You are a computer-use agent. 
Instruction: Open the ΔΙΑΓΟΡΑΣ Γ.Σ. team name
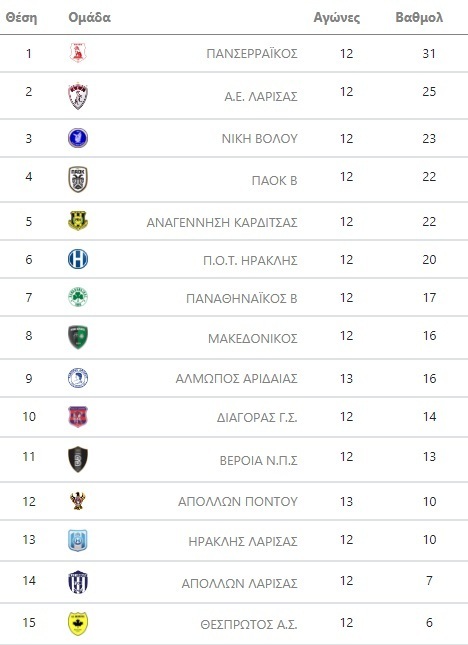click(257, 418)
